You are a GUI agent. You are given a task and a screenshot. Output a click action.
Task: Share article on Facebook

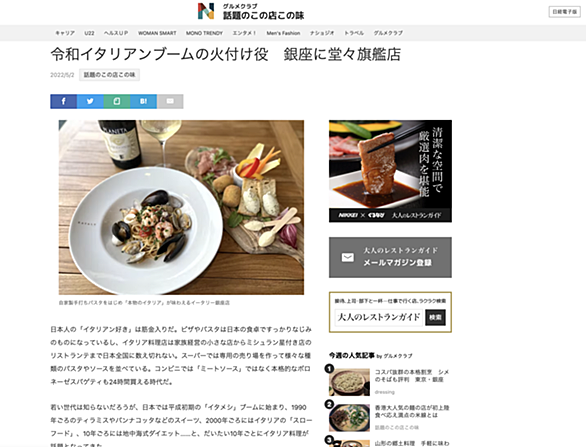pyautogui.click(x=64, y=101)
